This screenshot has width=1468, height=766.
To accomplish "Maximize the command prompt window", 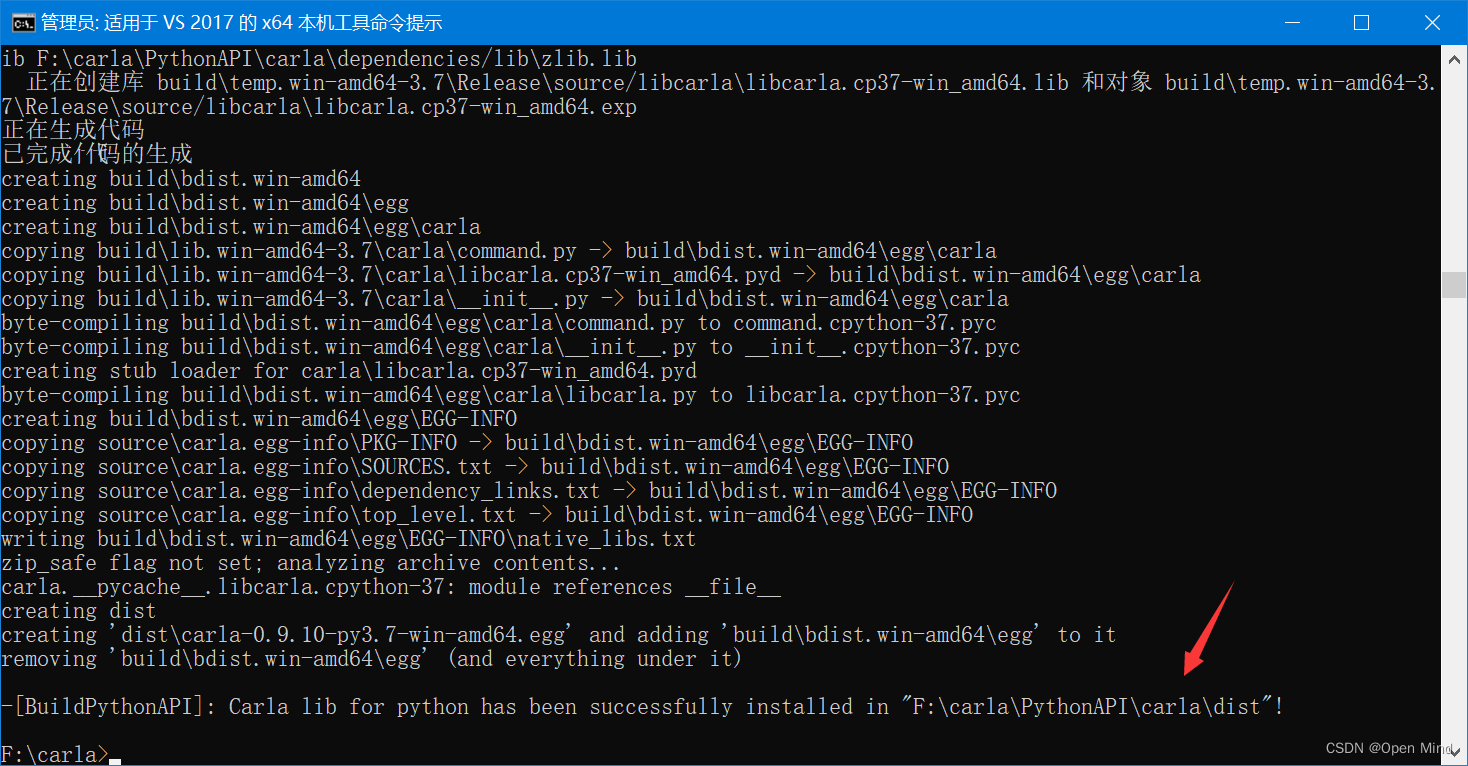I will (x=1362, y=21).
